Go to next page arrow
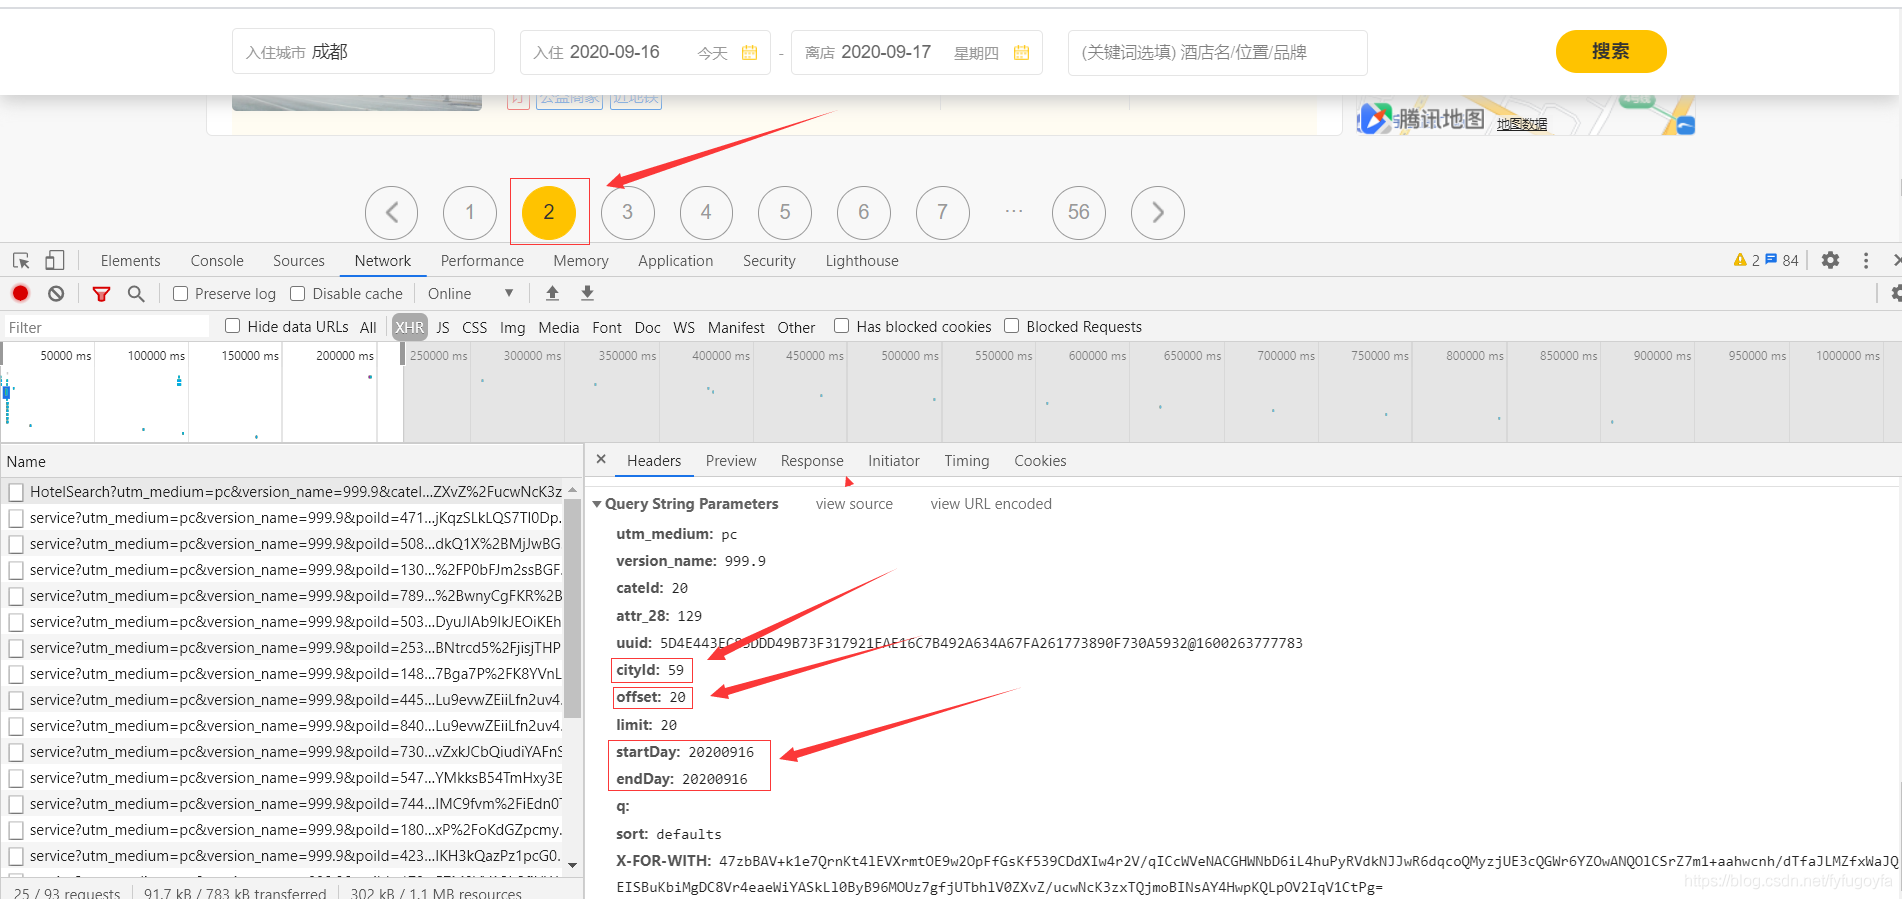 click(1158, 212)
